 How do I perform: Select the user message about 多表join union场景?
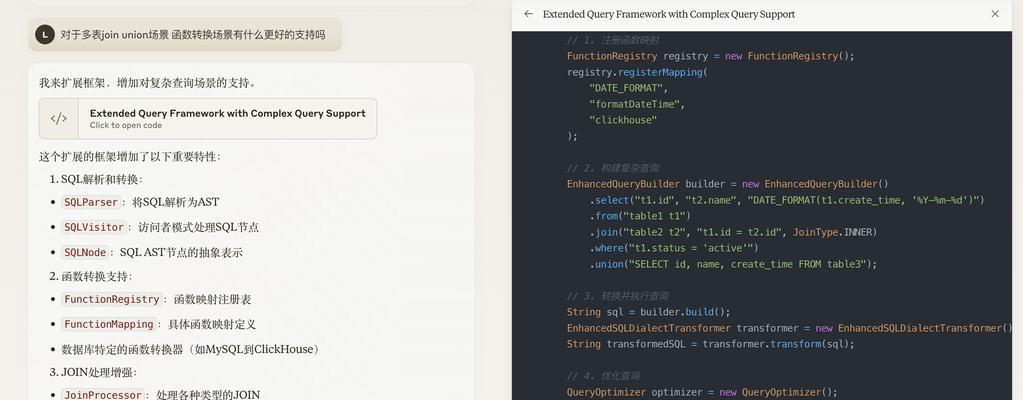(185, 35)
